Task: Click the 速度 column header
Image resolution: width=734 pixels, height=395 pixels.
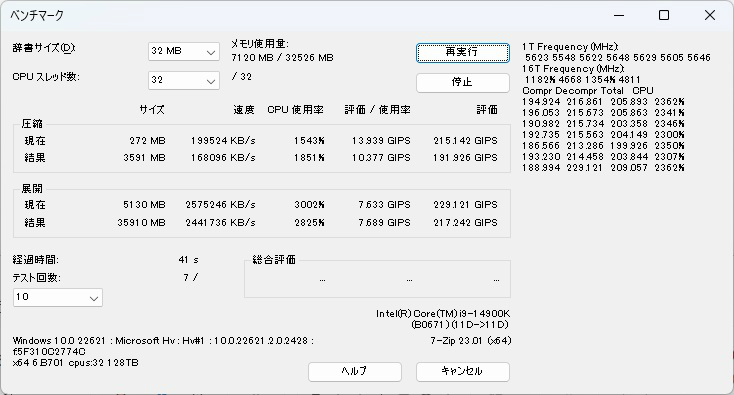Action: pos(244,110)
